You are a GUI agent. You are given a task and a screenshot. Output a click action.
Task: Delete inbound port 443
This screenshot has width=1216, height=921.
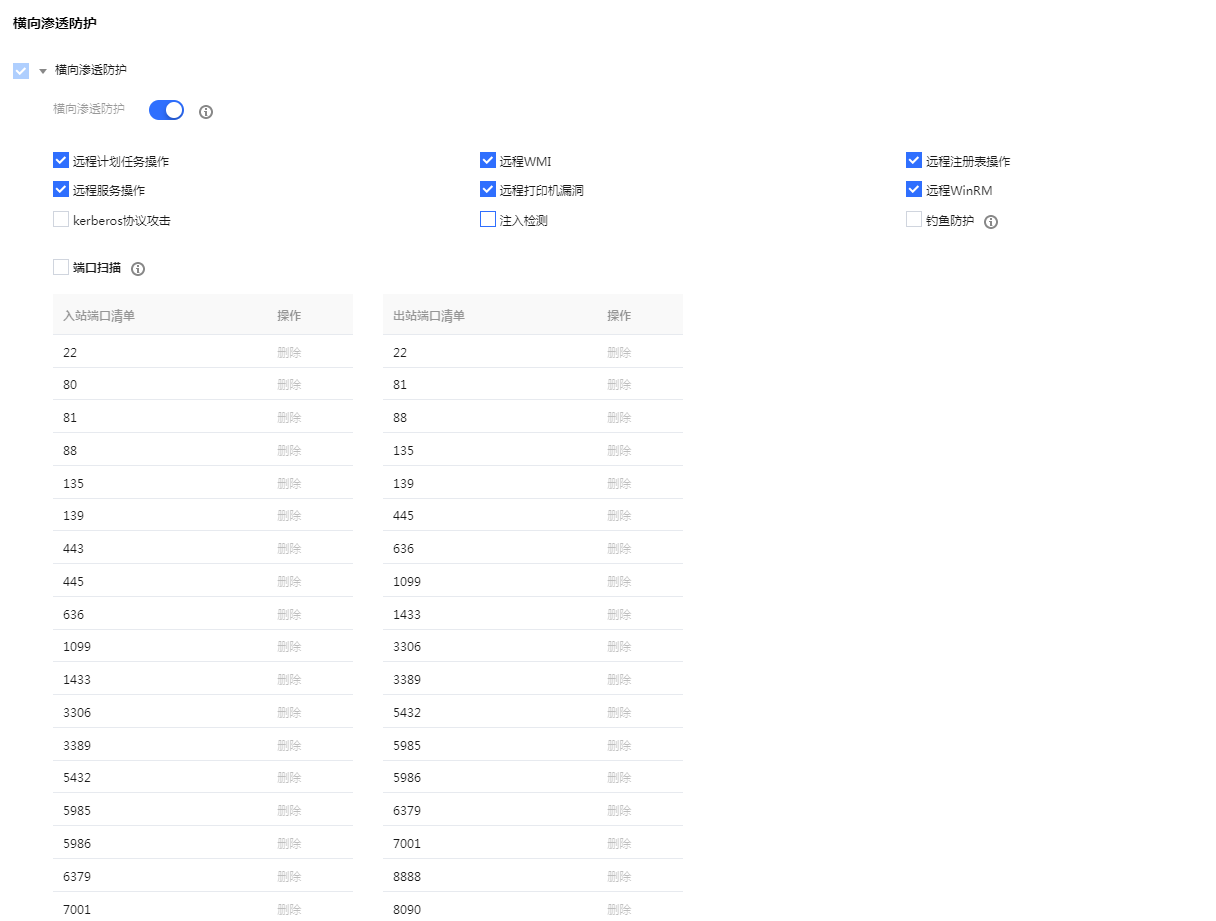(x=289, y=549)
